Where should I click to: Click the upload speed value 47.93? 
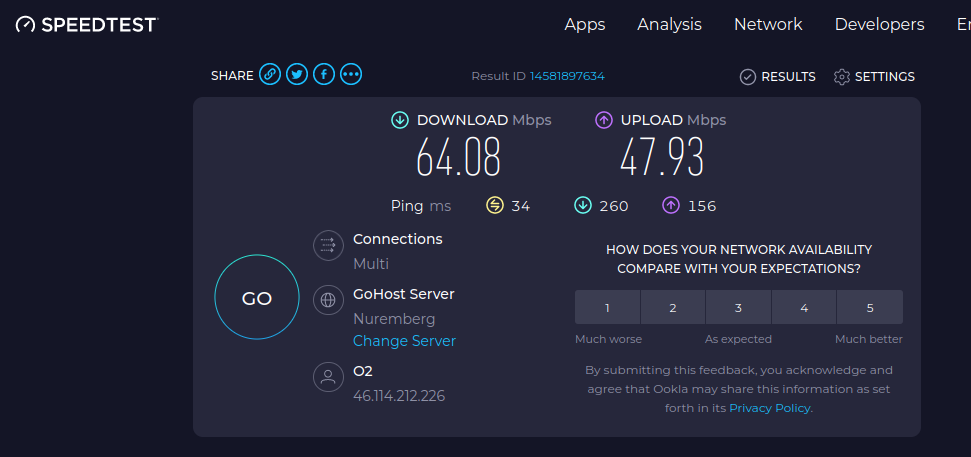coord(662,157)
